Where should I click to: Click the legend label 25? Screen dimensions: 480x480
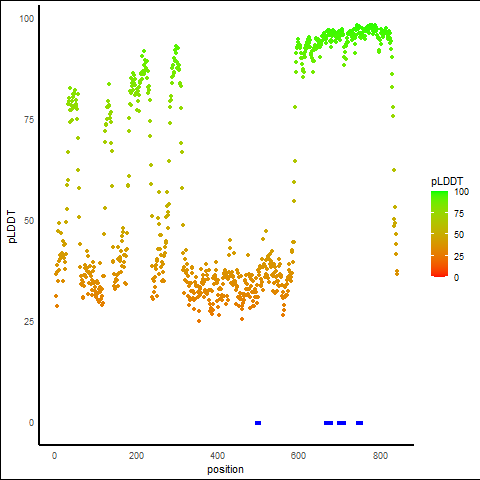[x=459, y=257]
